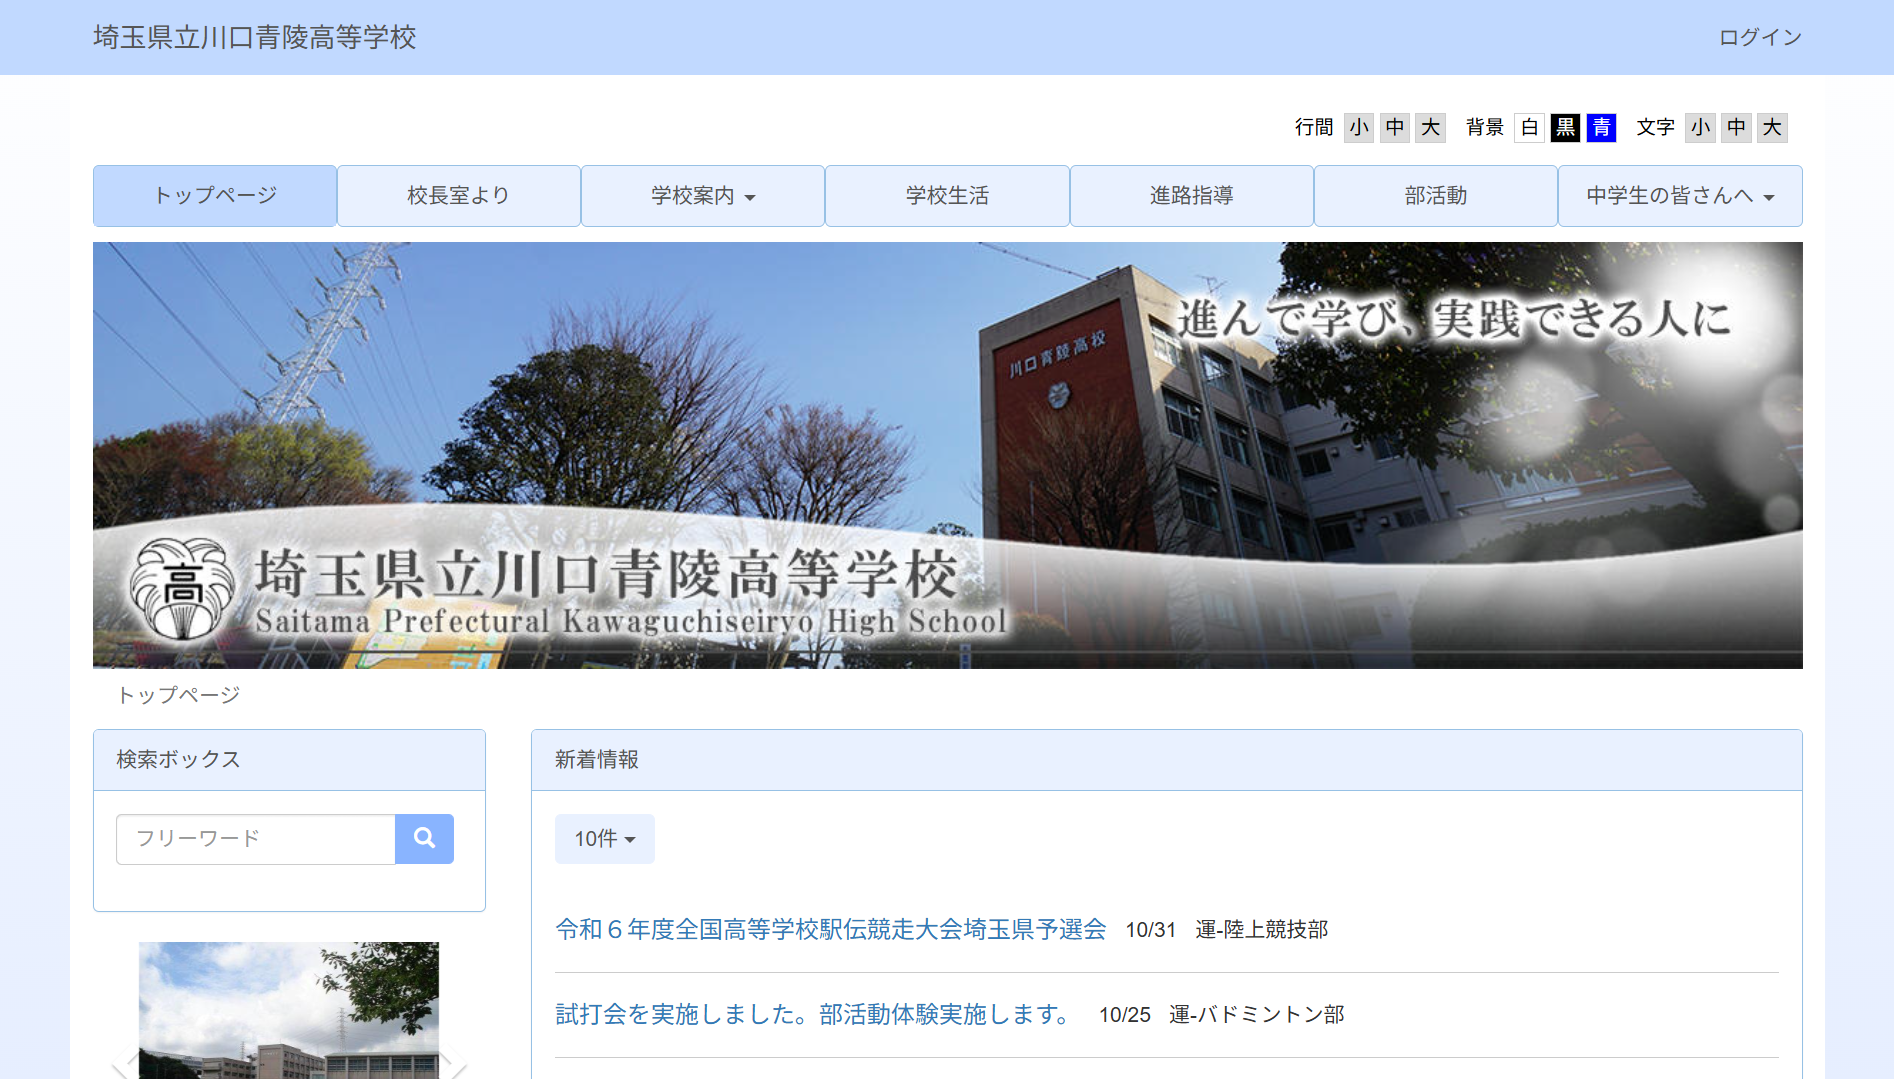
Task: Click the school building photo in sidebar
Action: [x=289, y=1010]
